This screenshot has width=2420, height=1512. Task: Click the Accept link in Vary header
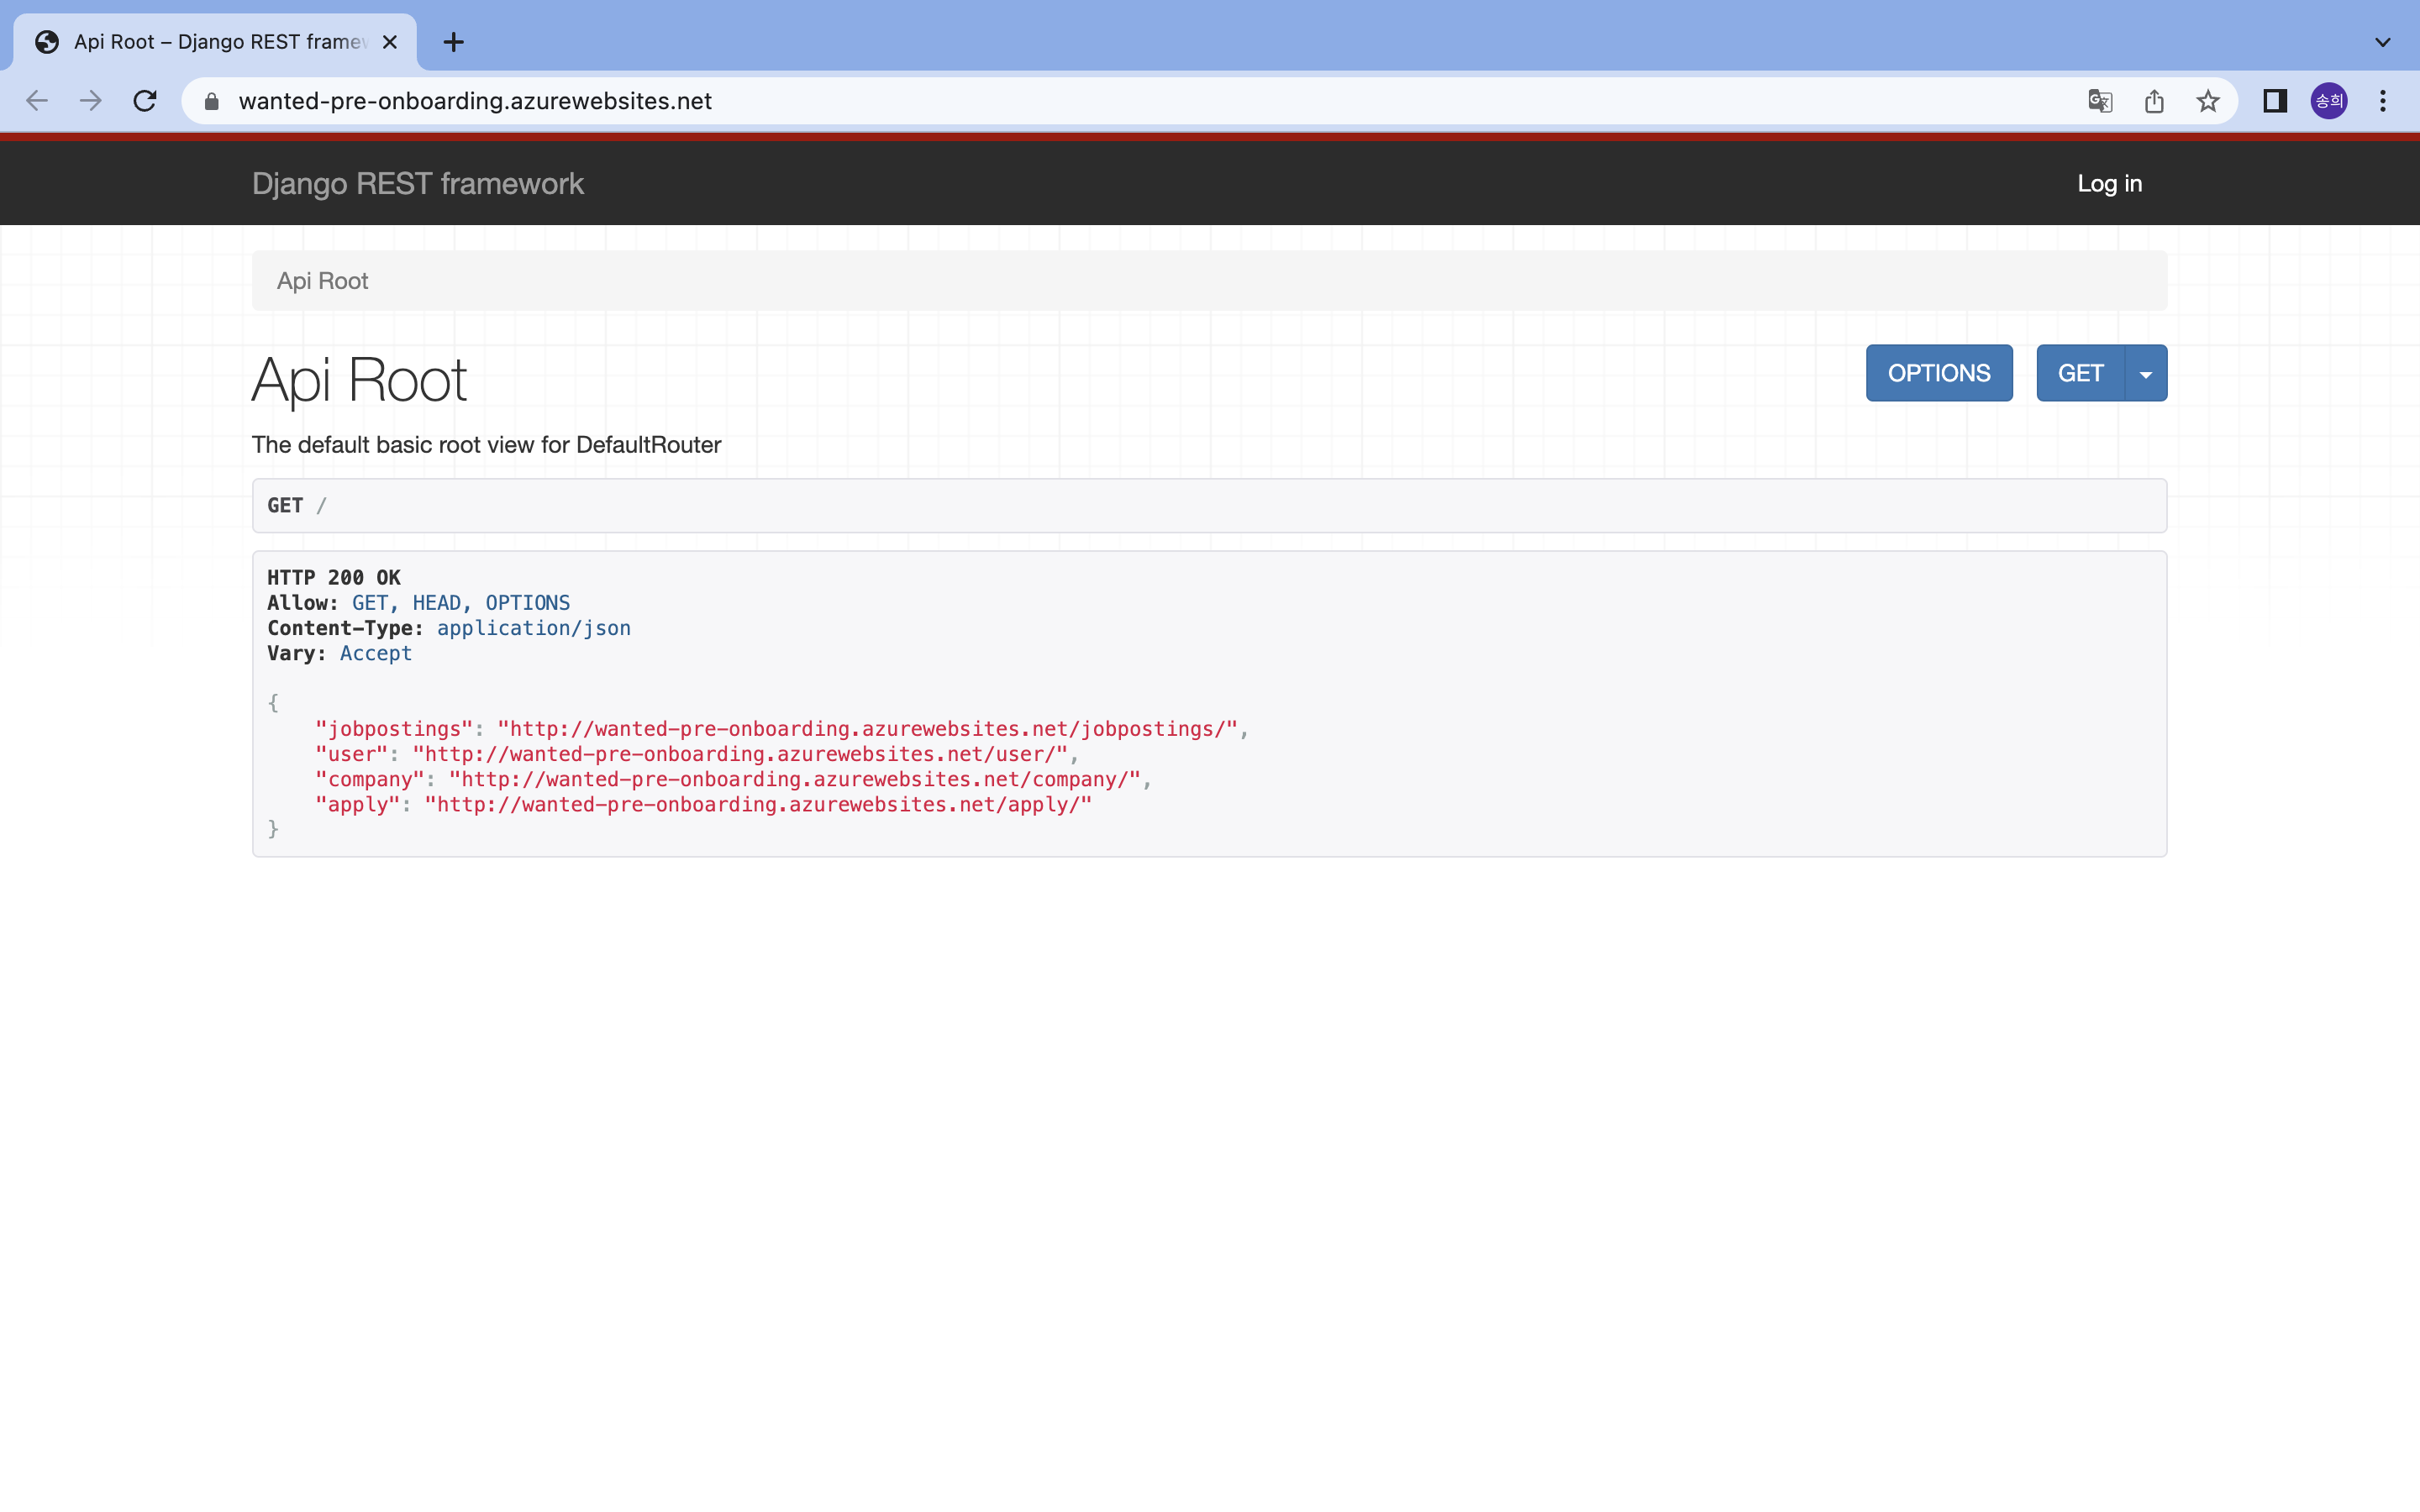point(376,653)
